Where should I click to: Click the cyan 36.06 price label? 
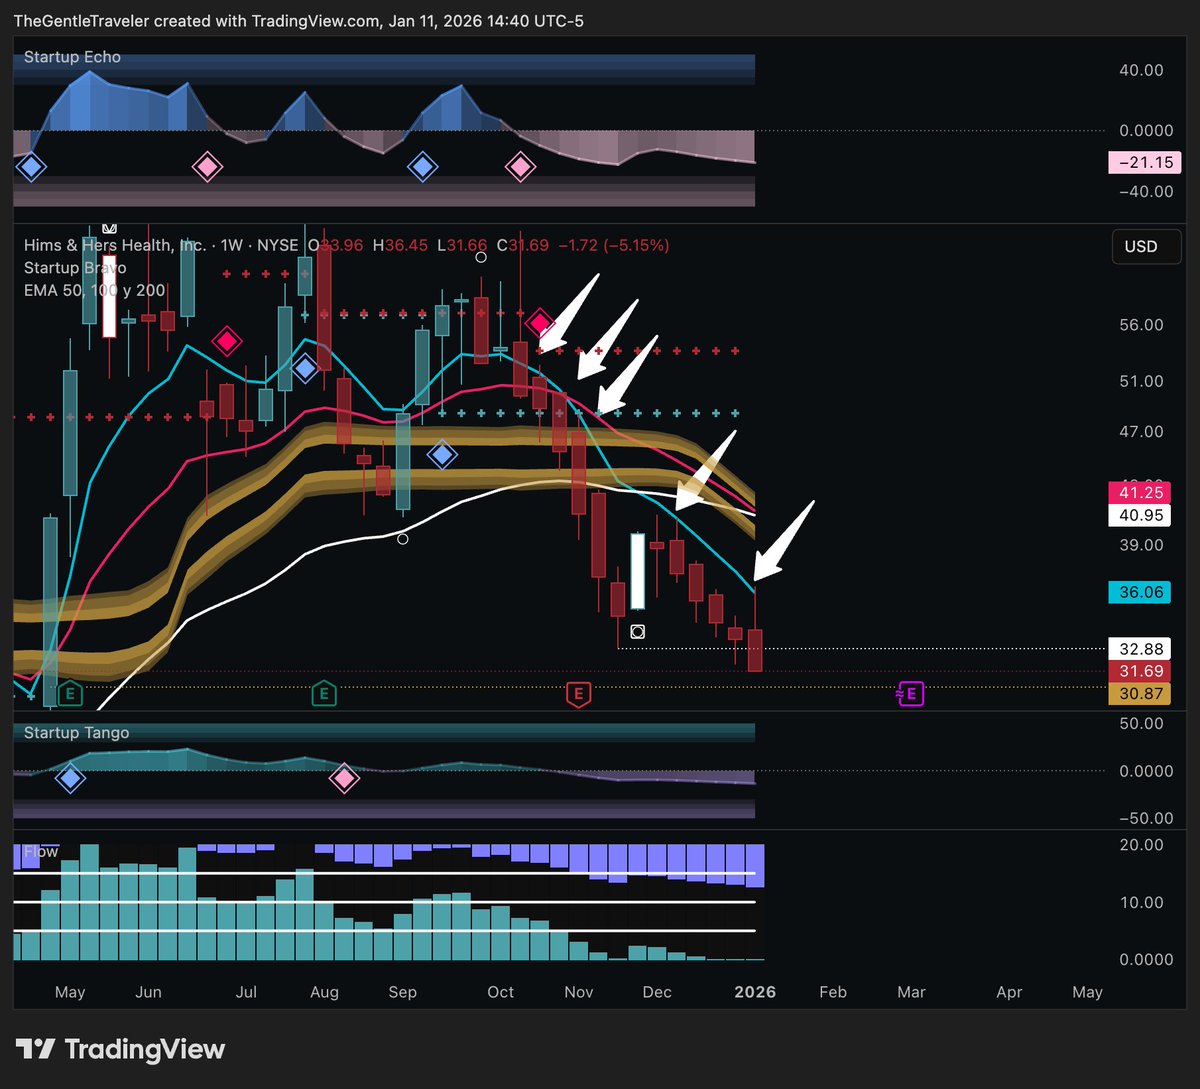[x=1140, y=592]
